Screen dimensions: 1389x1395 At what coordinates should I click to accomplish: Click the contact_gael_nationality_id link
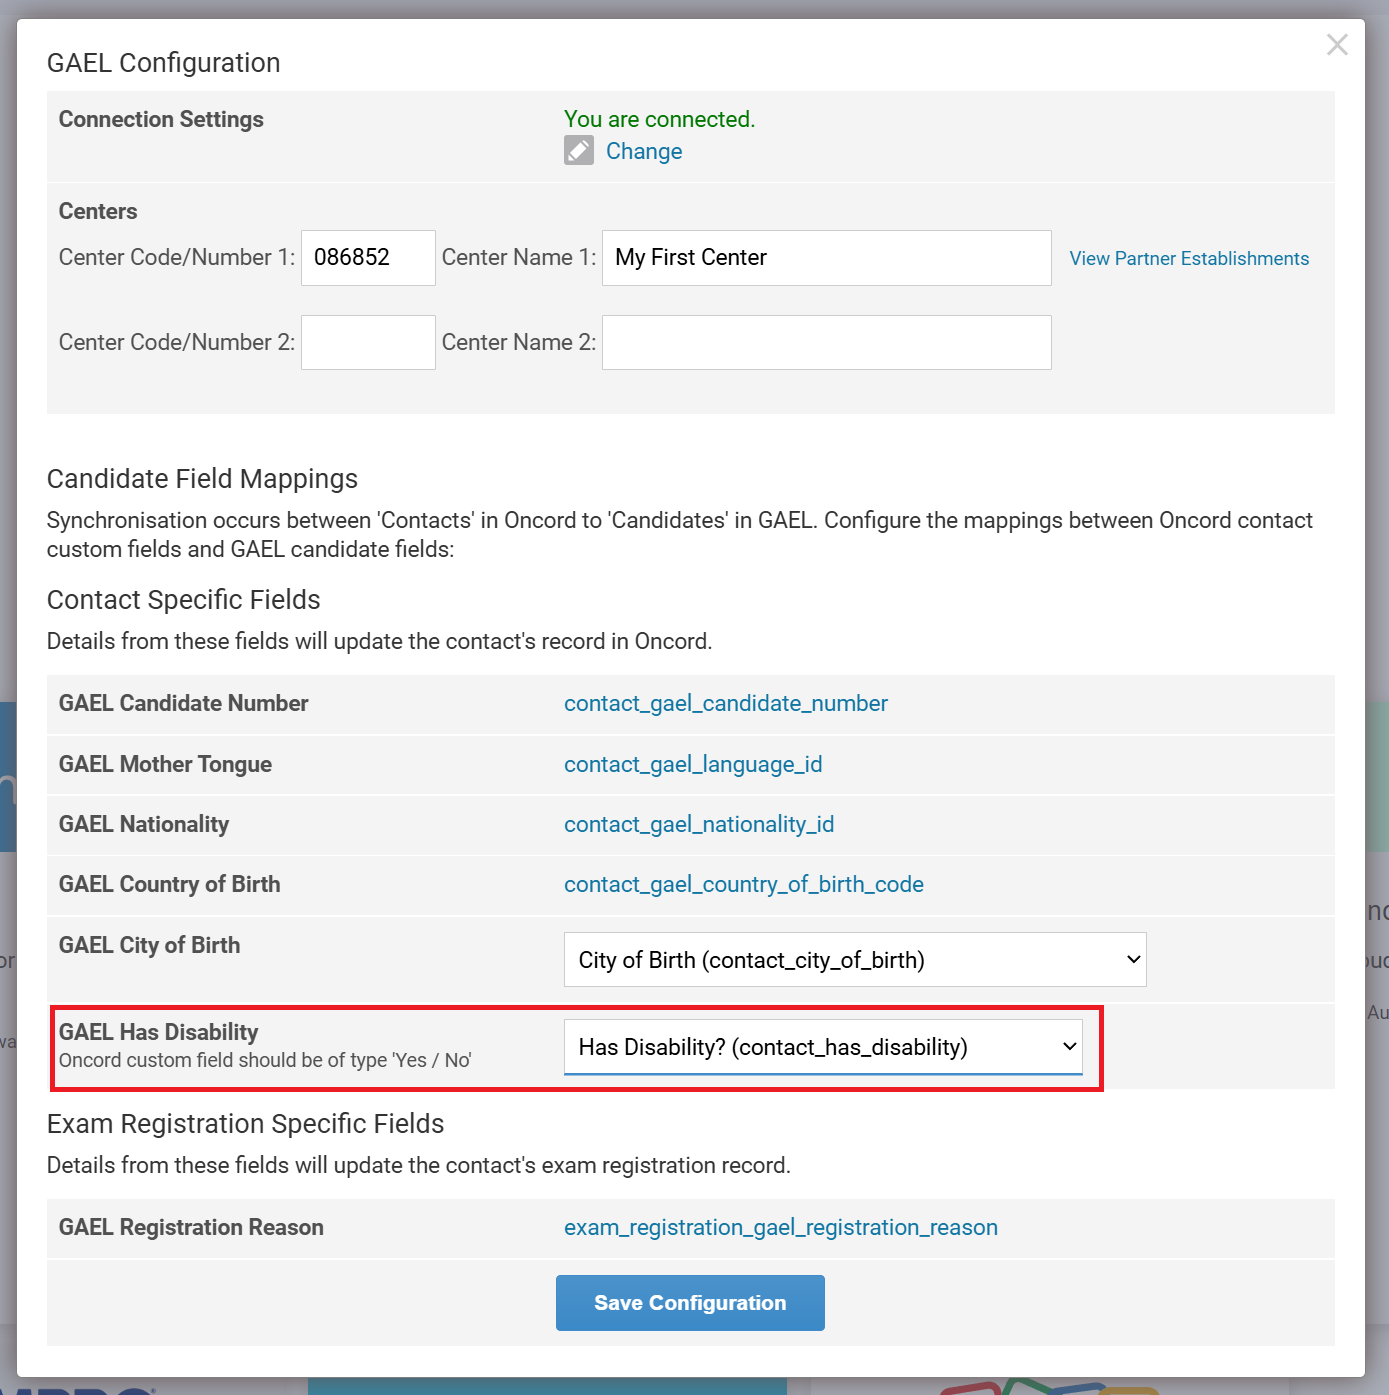(x=699, y=825)
